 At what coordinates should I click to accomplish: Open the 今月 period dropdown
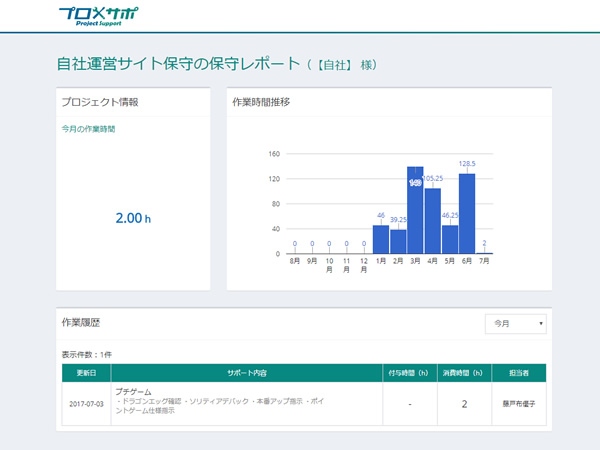[515, 324]
